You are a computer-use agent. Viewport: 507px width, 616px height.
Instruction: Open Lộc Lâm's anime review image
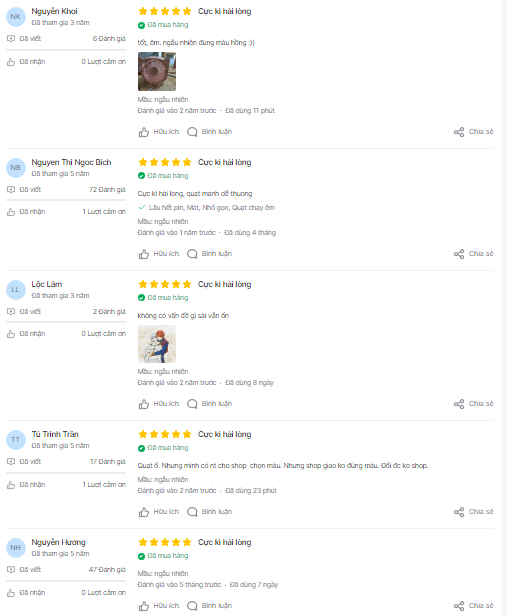click(157, 344)
